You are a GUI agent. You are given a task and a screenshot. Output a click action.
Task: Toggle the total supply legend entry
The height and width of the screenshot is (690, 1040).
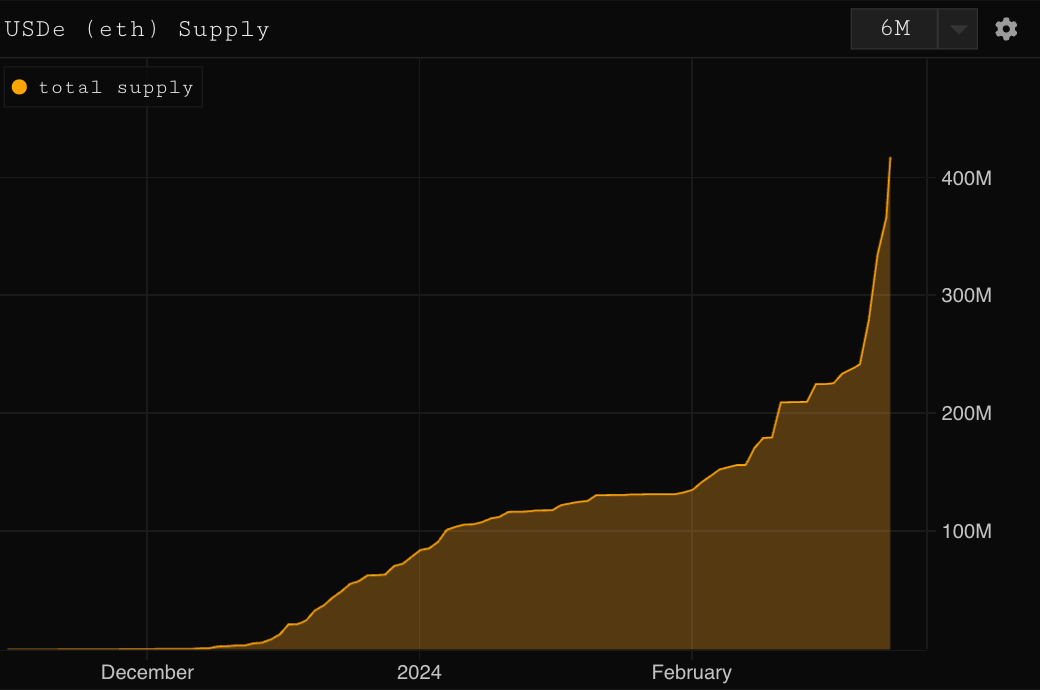(103, 87)
